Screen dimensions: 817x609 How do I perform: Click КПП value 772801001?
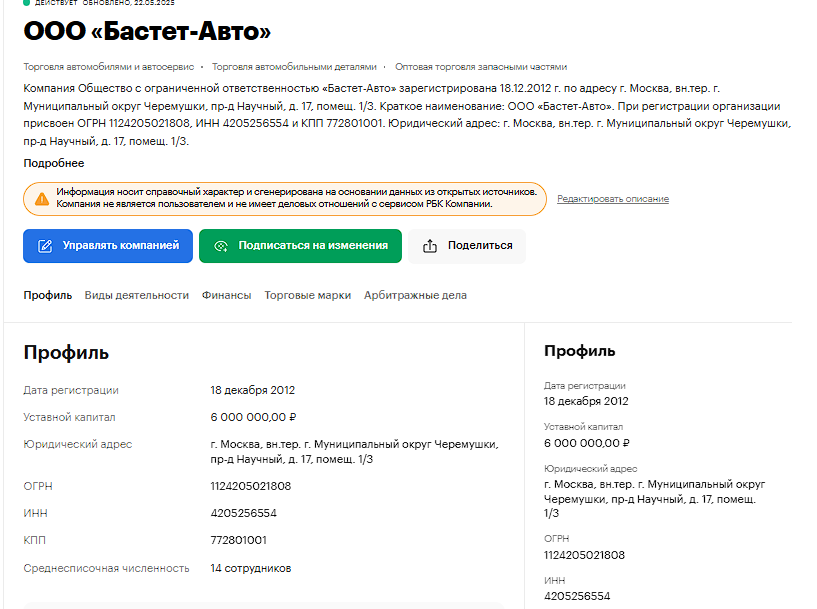(239, 540)
